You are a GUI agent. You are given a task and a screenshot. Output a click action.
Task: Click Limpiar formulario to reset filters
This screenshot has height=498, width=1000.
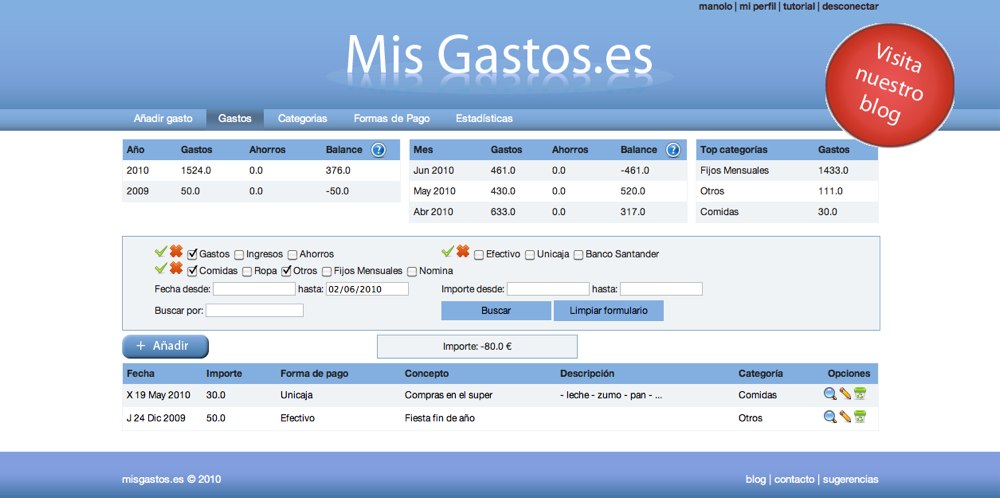pos(608,311)
